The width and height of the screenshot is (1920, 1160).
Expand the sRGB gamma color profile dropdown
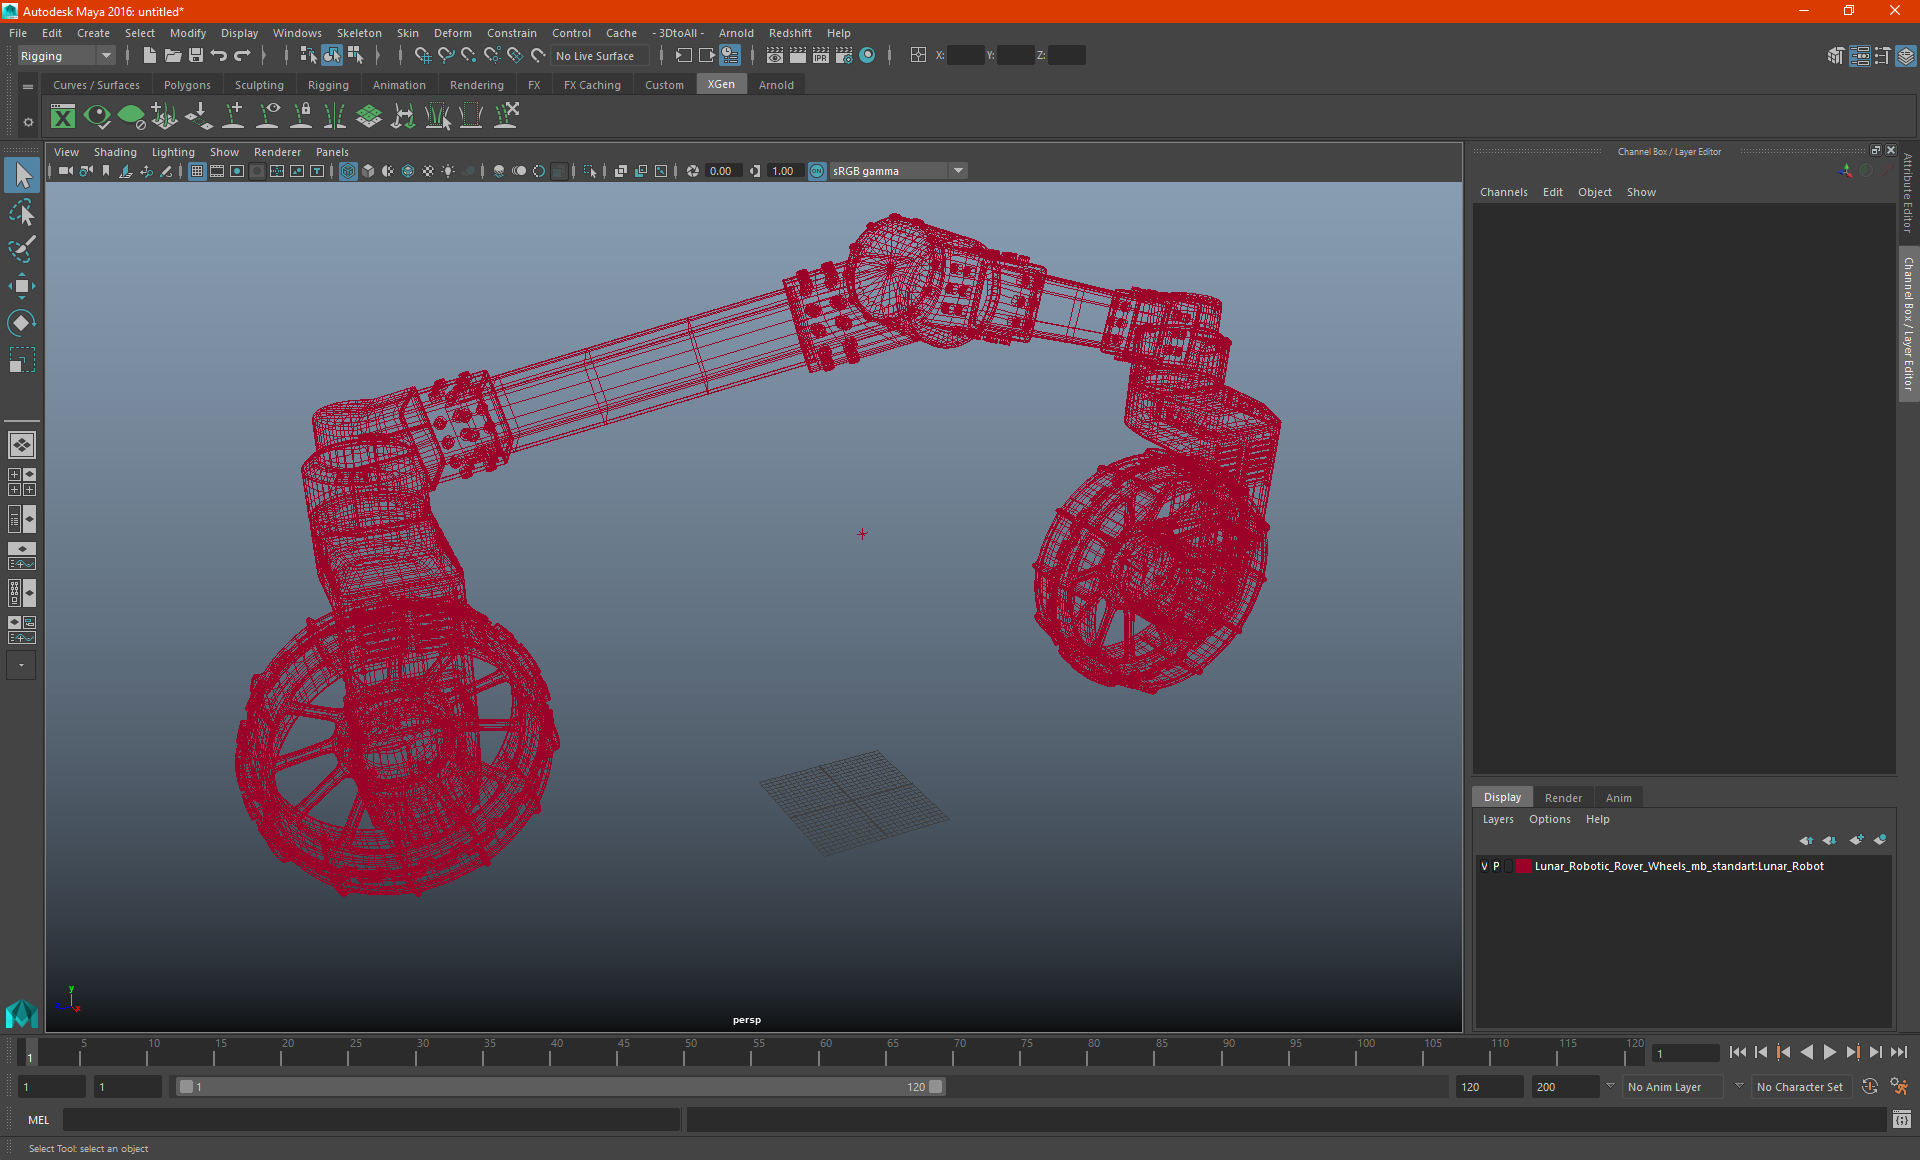960,170
